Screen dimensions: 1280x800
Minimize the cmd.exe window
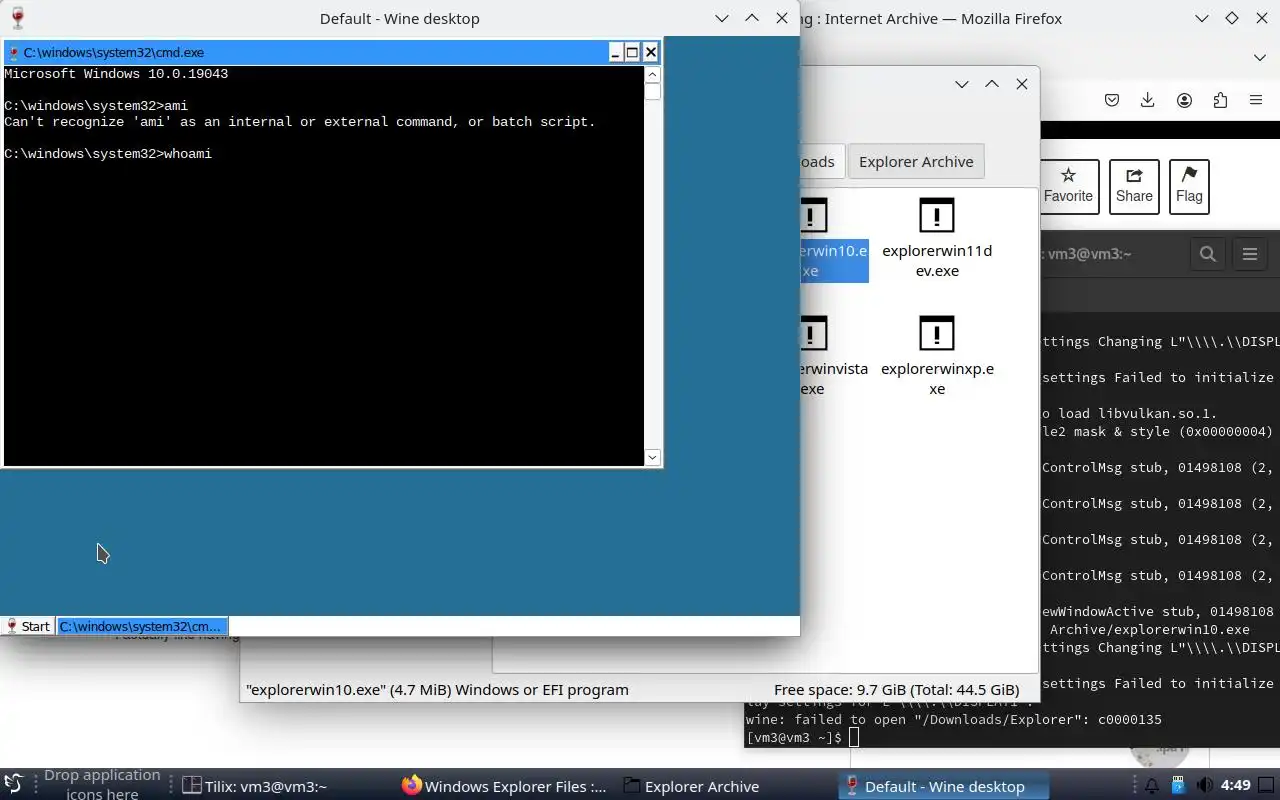[615, 52]
